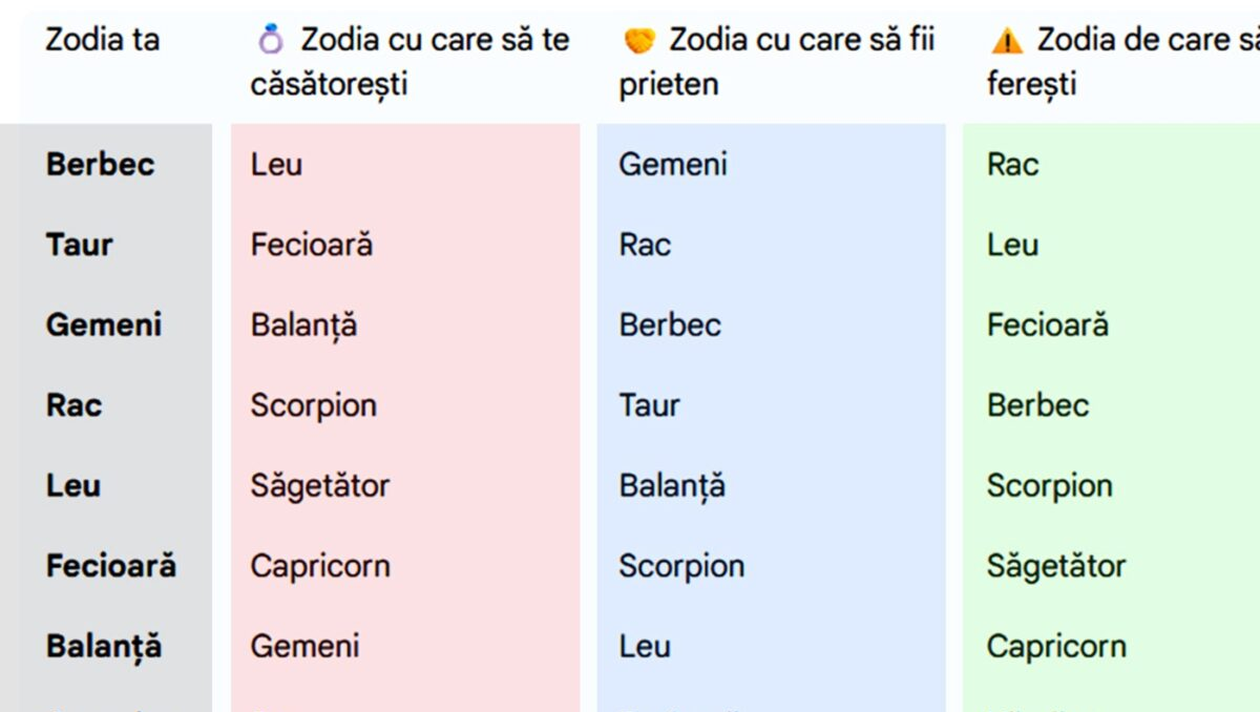1260x712 pixels.
Task: Click Taur in the blue friendship column
Action: pos(649,405)
